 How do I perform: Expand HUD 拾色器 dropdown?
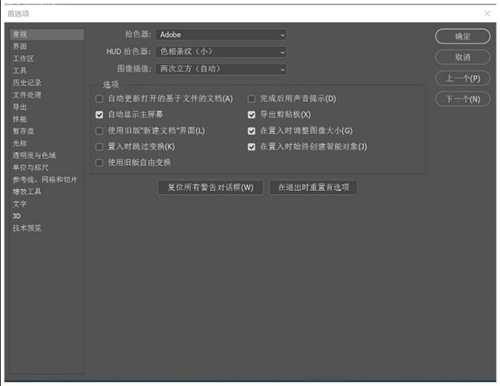(x=222, y=52)
